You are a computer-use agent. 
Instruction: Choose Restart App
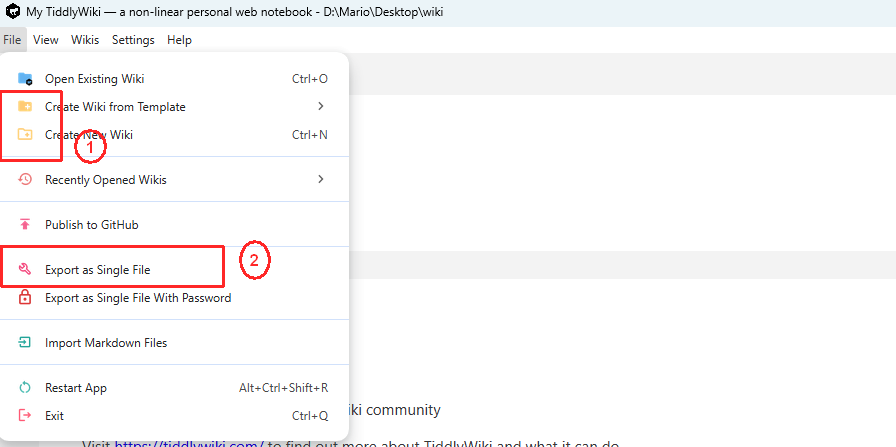(174, 388)
